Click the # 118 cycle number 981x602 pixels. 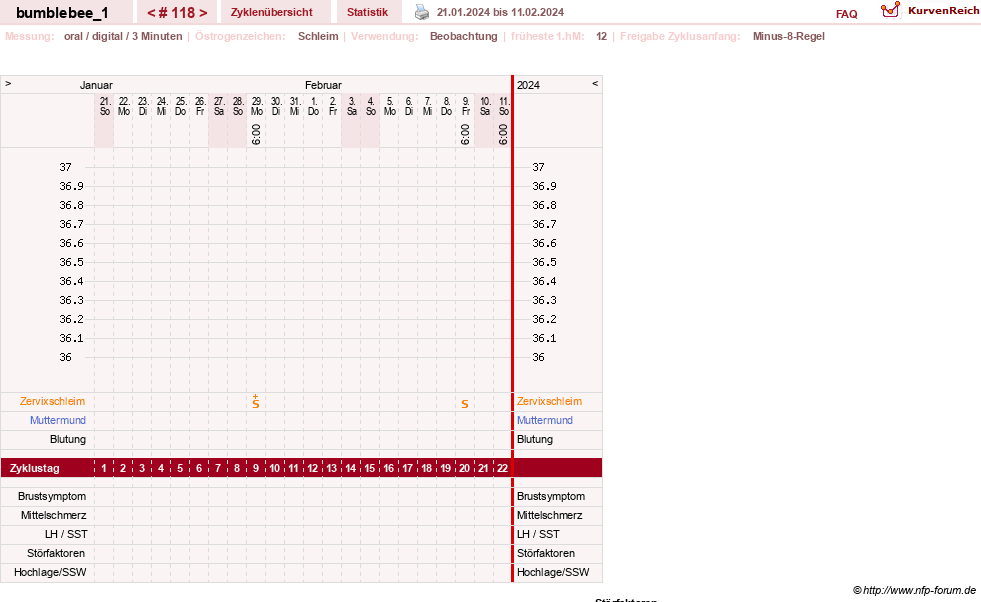(177, 13)
